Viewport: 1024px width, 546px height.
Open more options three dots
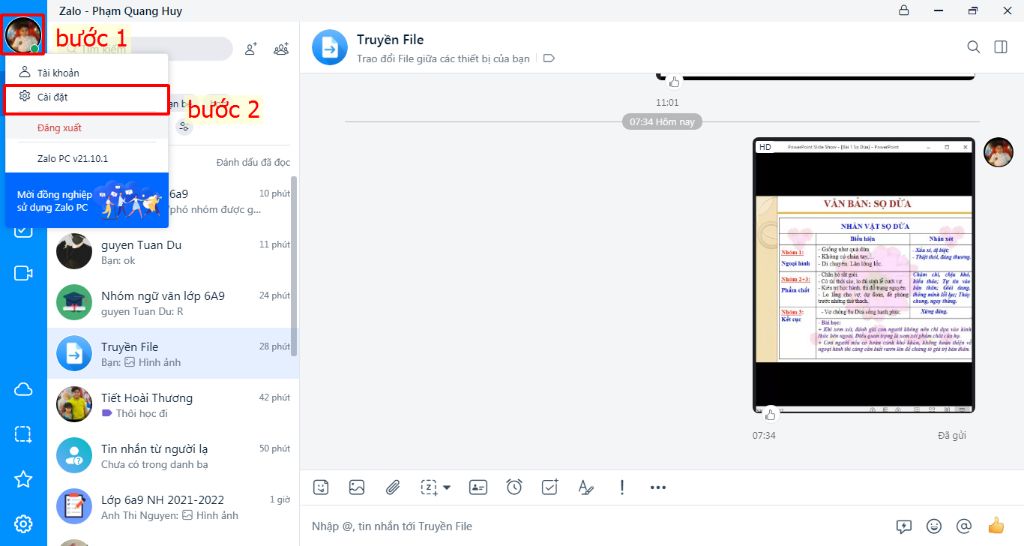pos(658,487)
